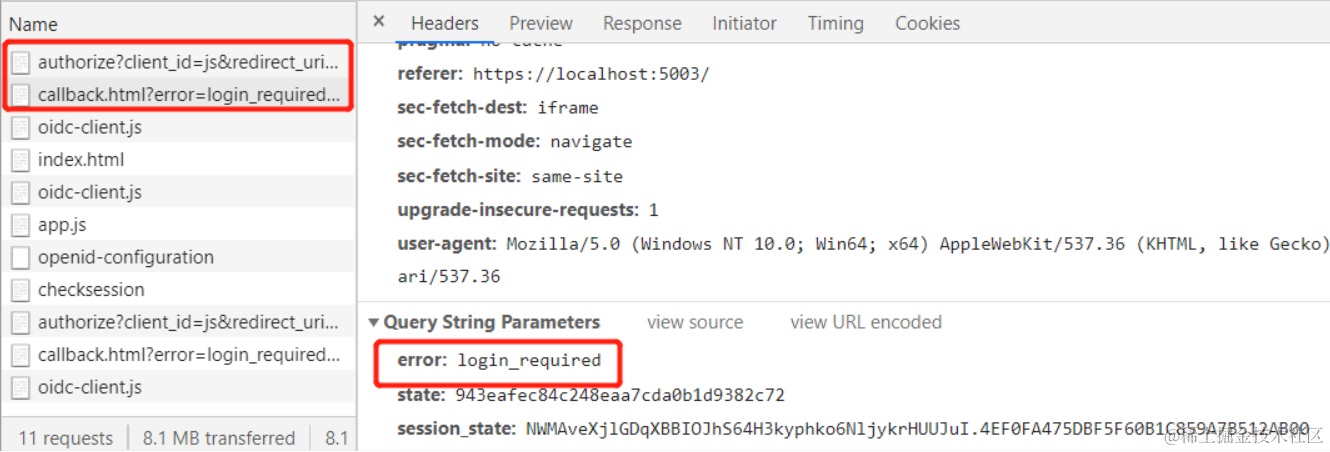Click the view URL encoded link
Screen dimensions: 1330x452
(866, 322)
